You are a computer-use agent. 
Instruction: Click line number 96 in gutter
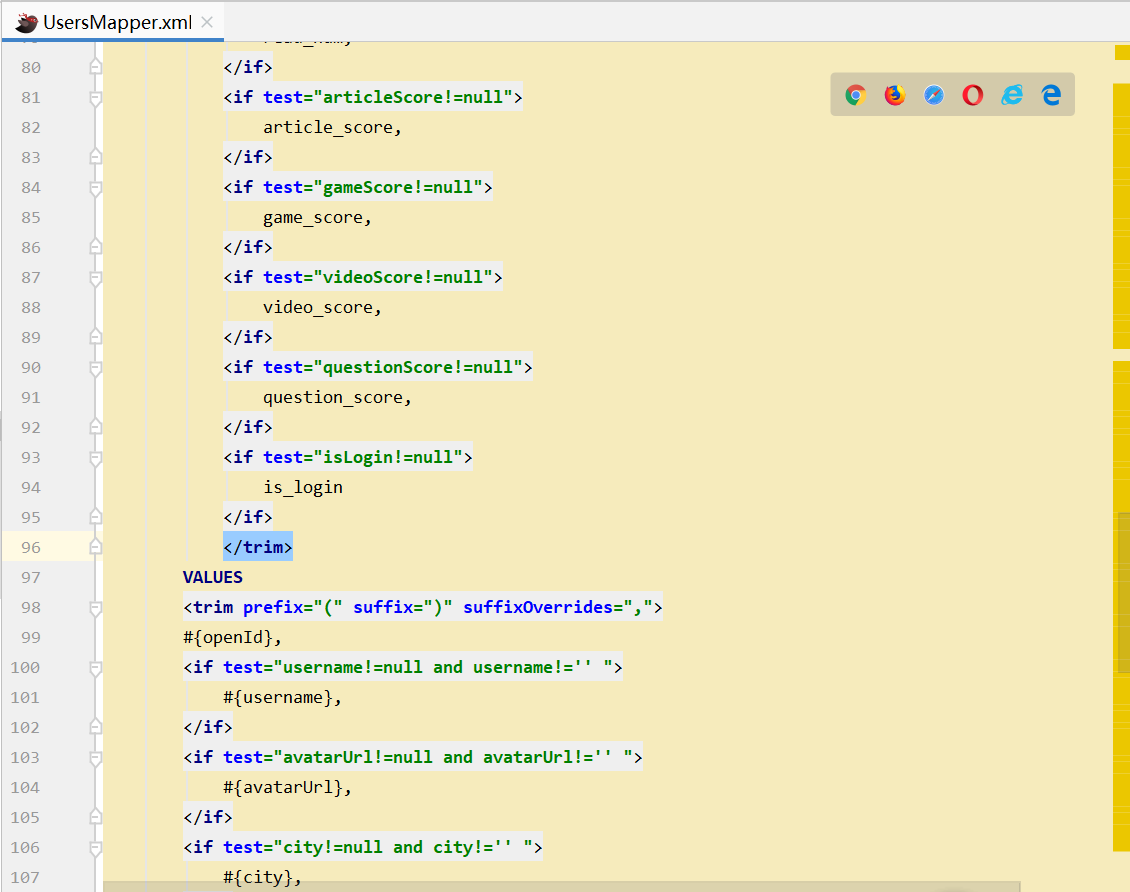pos(31,548)
